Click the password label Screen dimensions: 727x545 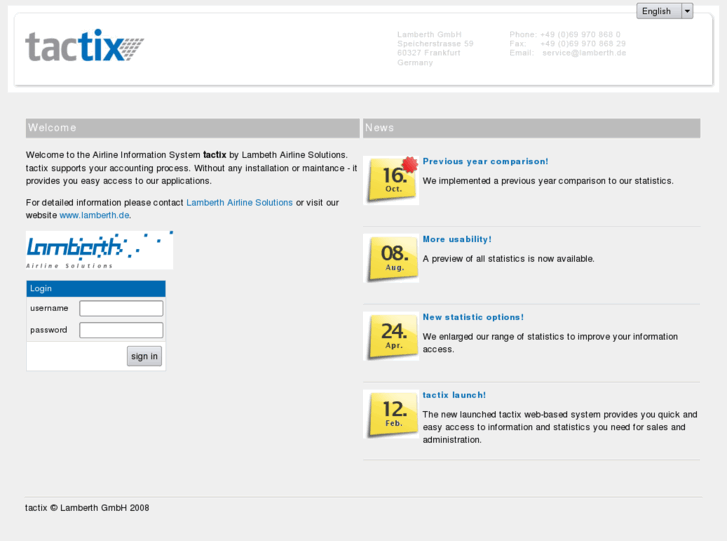click(49, 330)
